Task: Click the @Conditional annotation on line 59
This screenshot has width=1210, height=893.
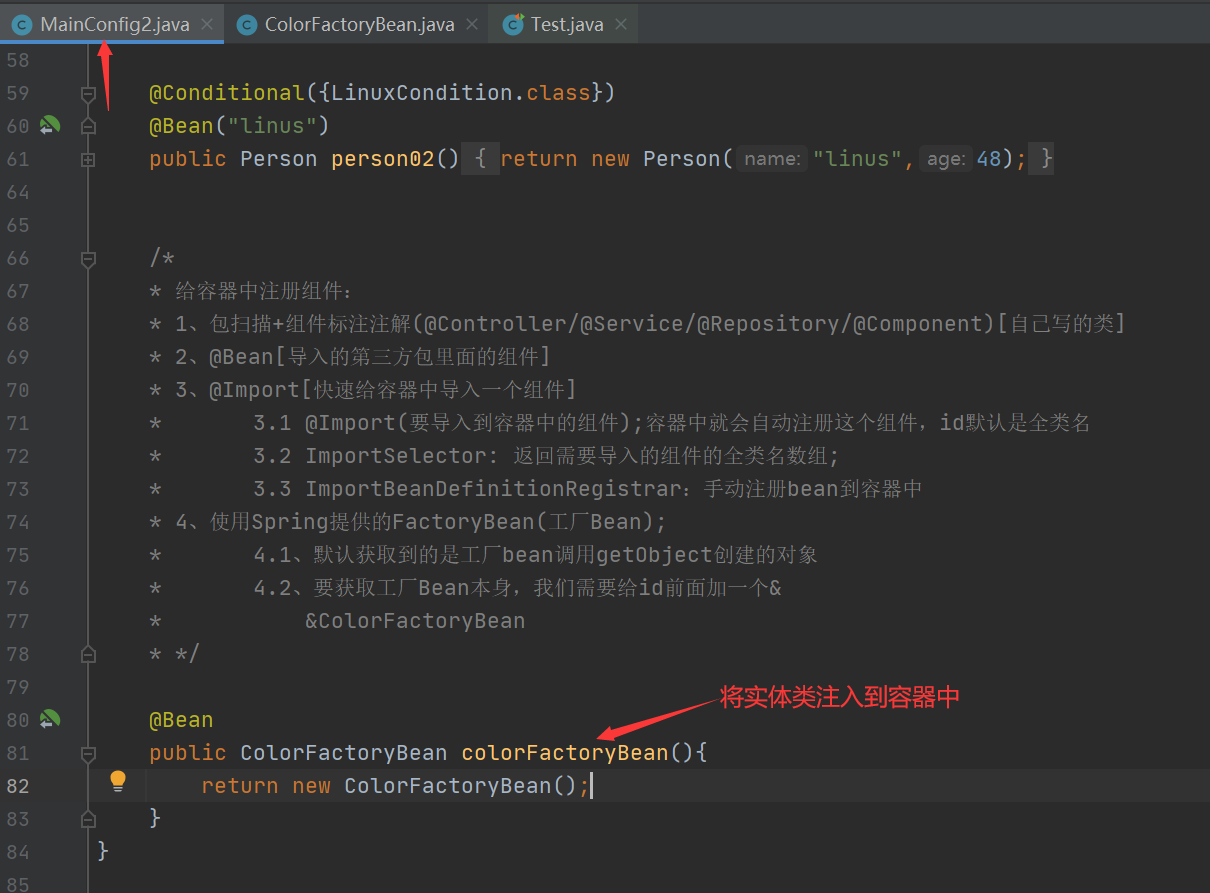Action: point(226,92)
